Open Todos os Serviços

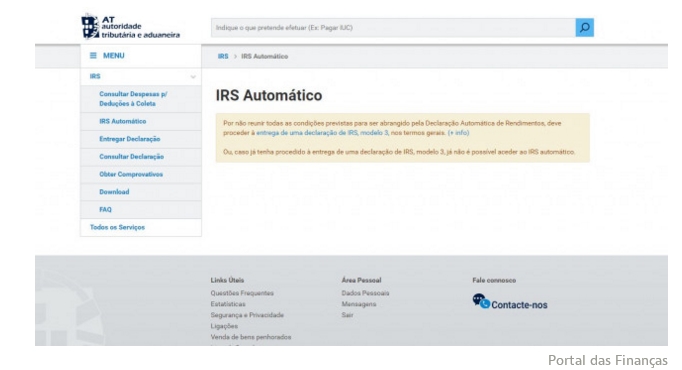pyautogui.click(x=117, y=227)
